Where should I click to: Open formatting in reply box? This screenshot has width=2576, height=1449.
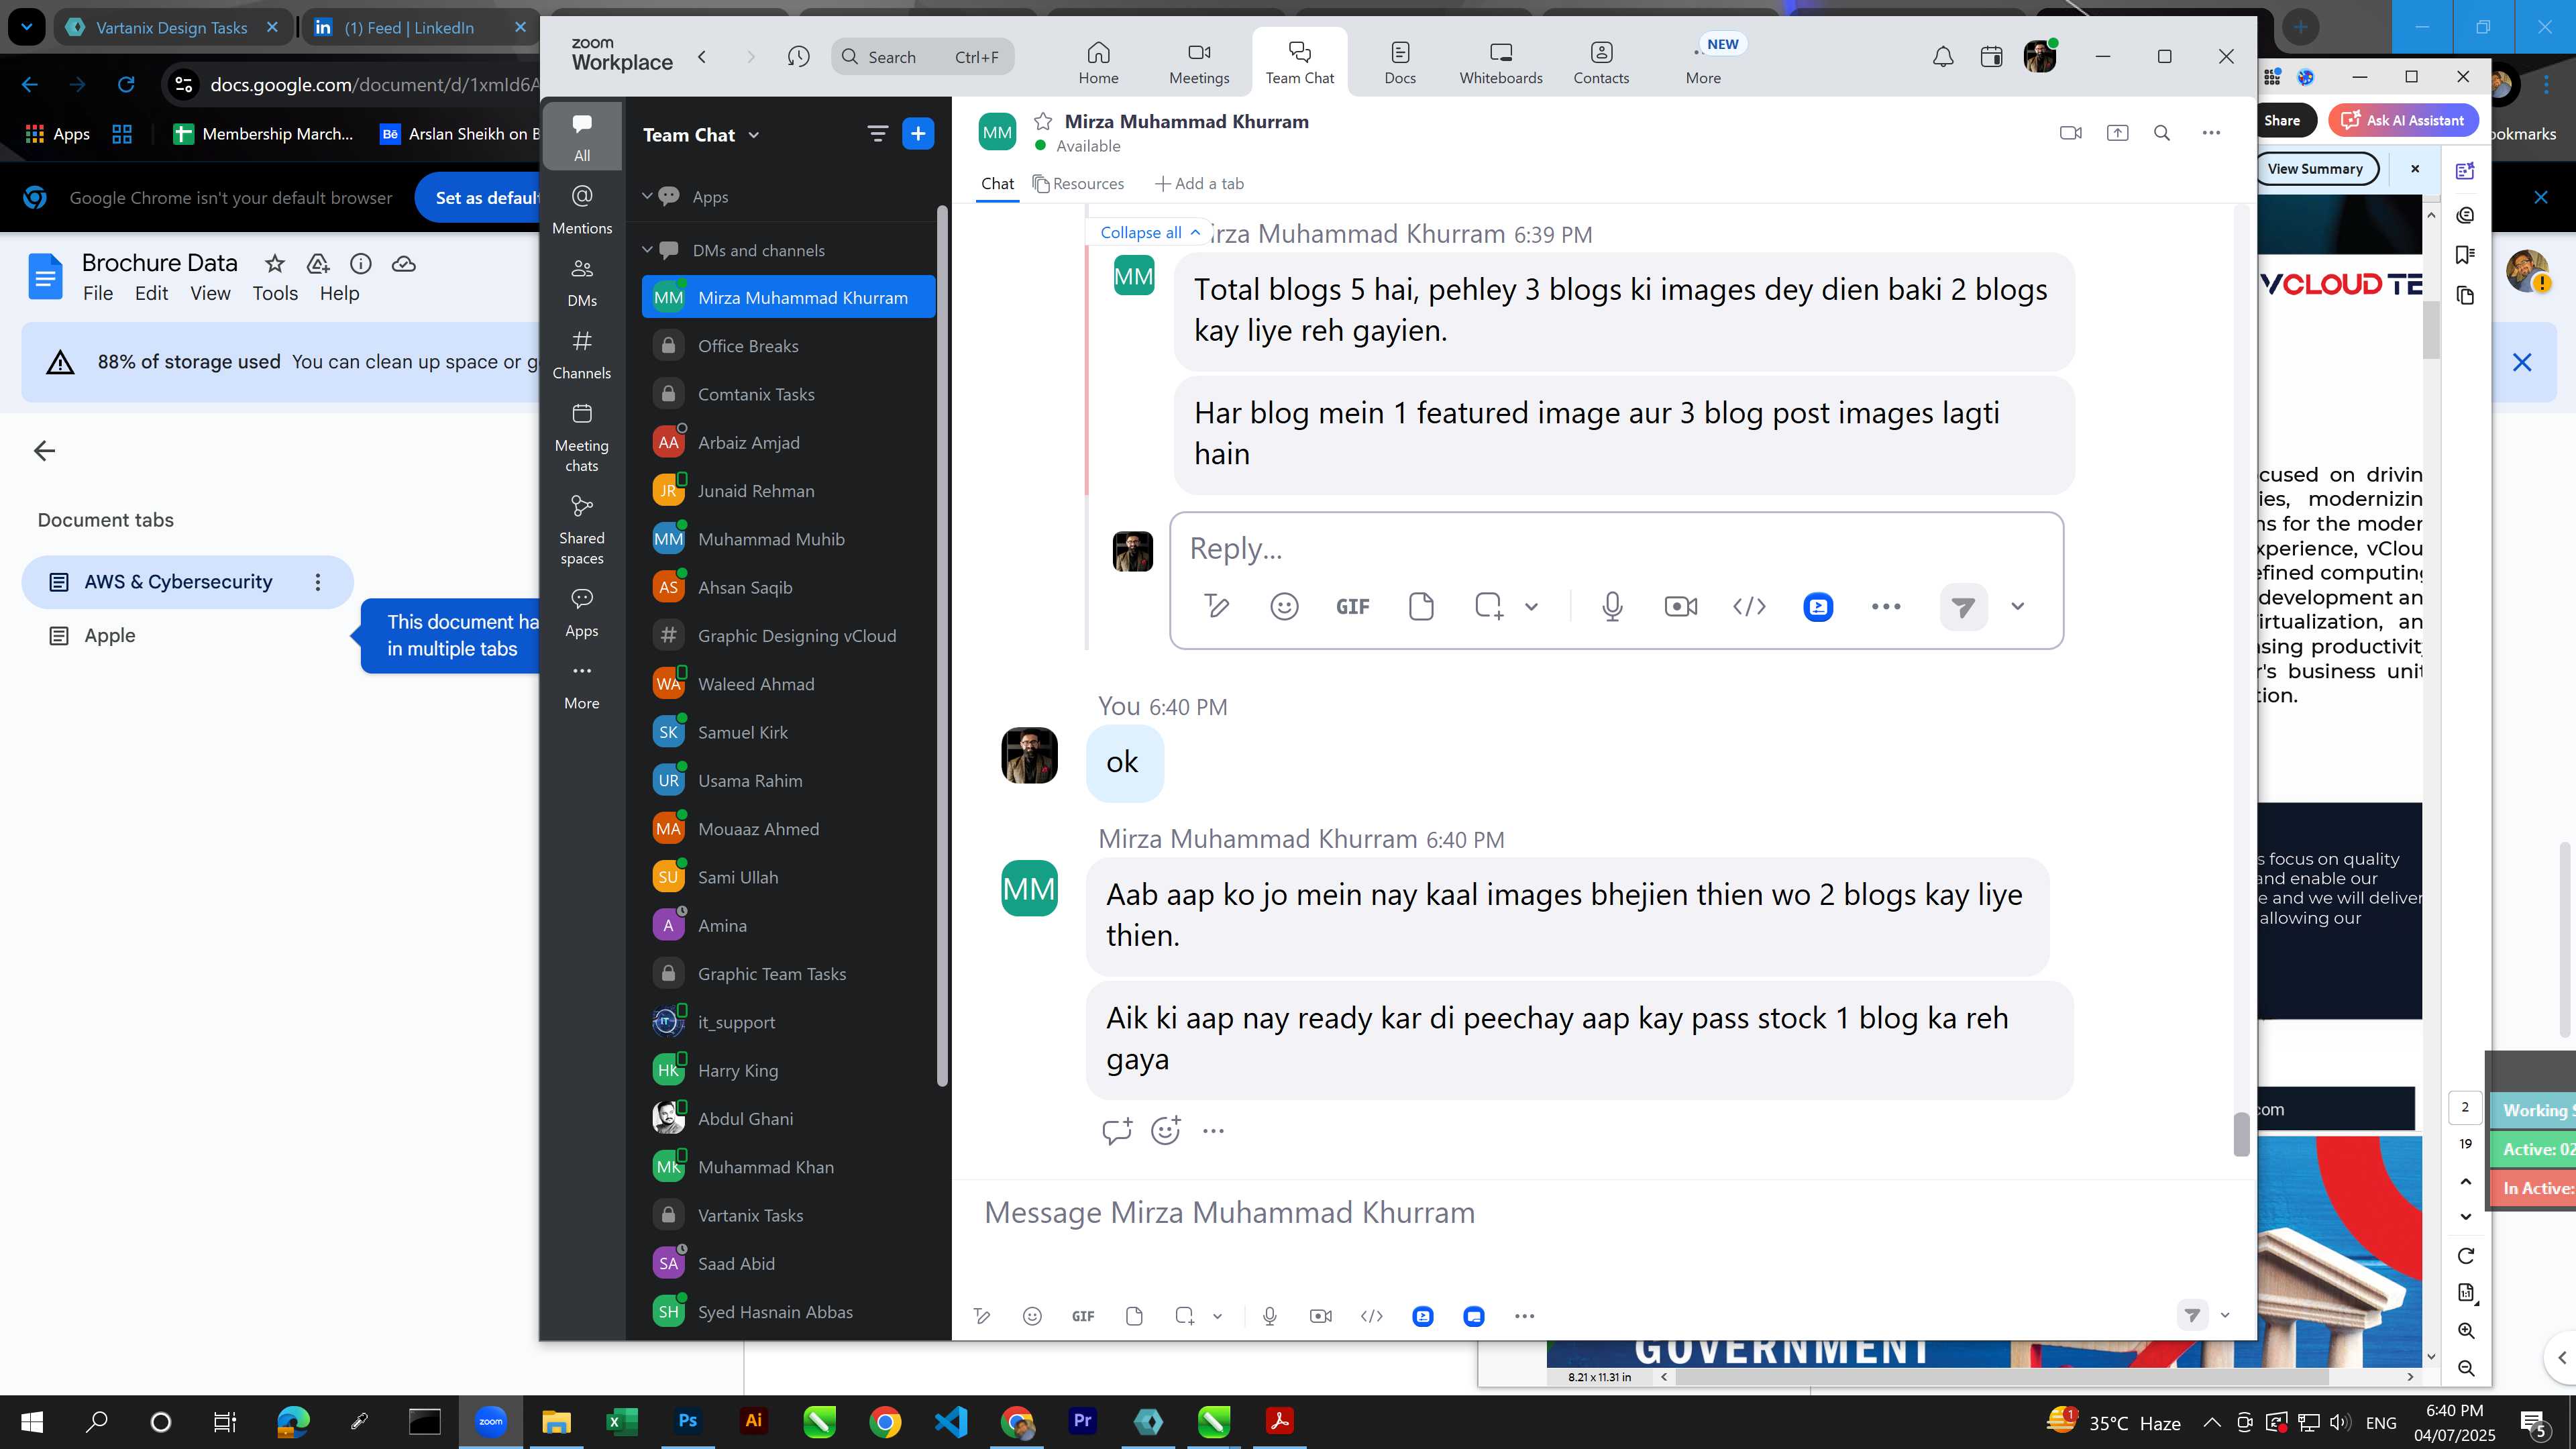(x=1216, y=606)
